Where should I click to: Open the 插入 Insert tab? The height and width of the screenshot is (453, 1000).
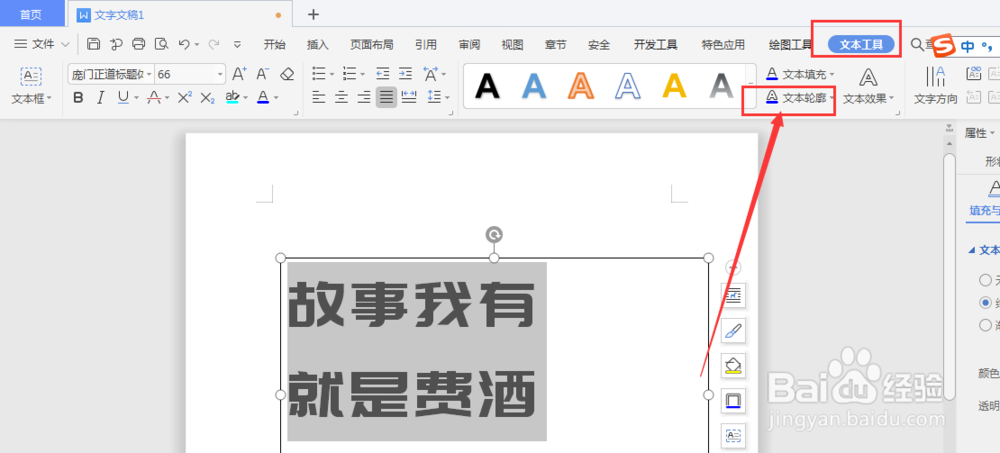point(318,44)
